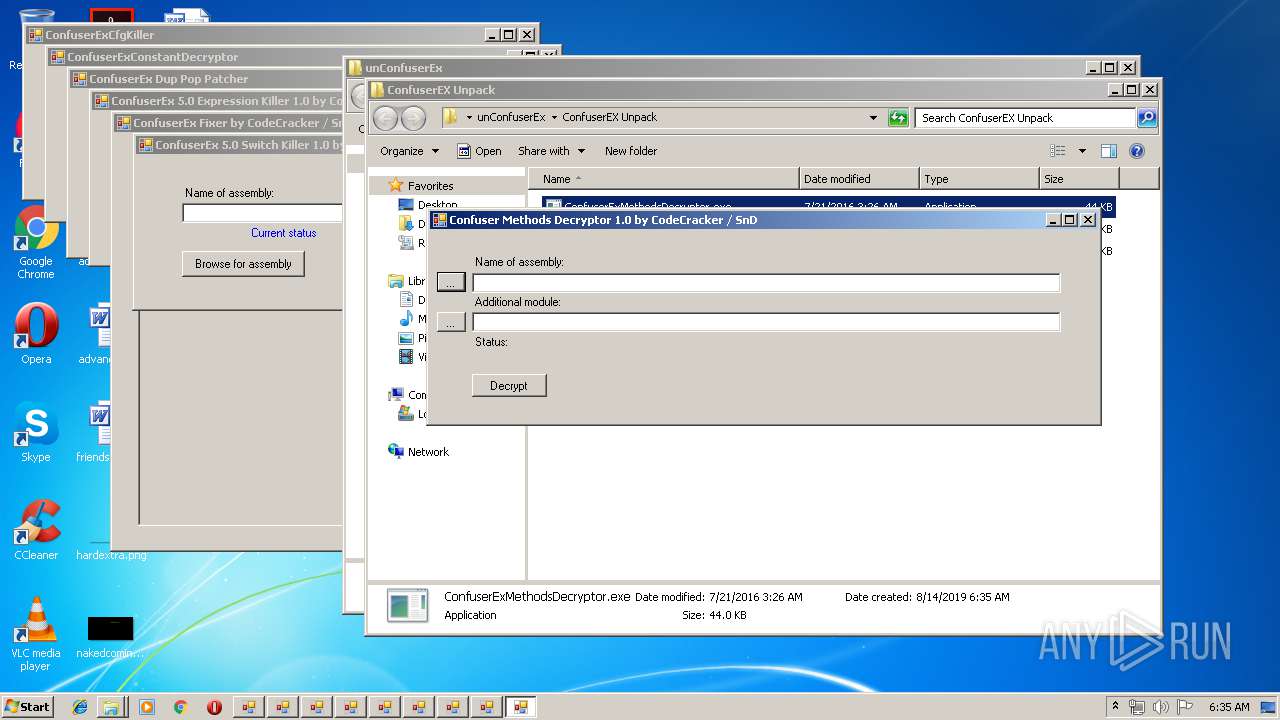Activate the ConfuserExCfgKiller window title
Viewport: 1280px width, 720px height.
coord(100,35)
